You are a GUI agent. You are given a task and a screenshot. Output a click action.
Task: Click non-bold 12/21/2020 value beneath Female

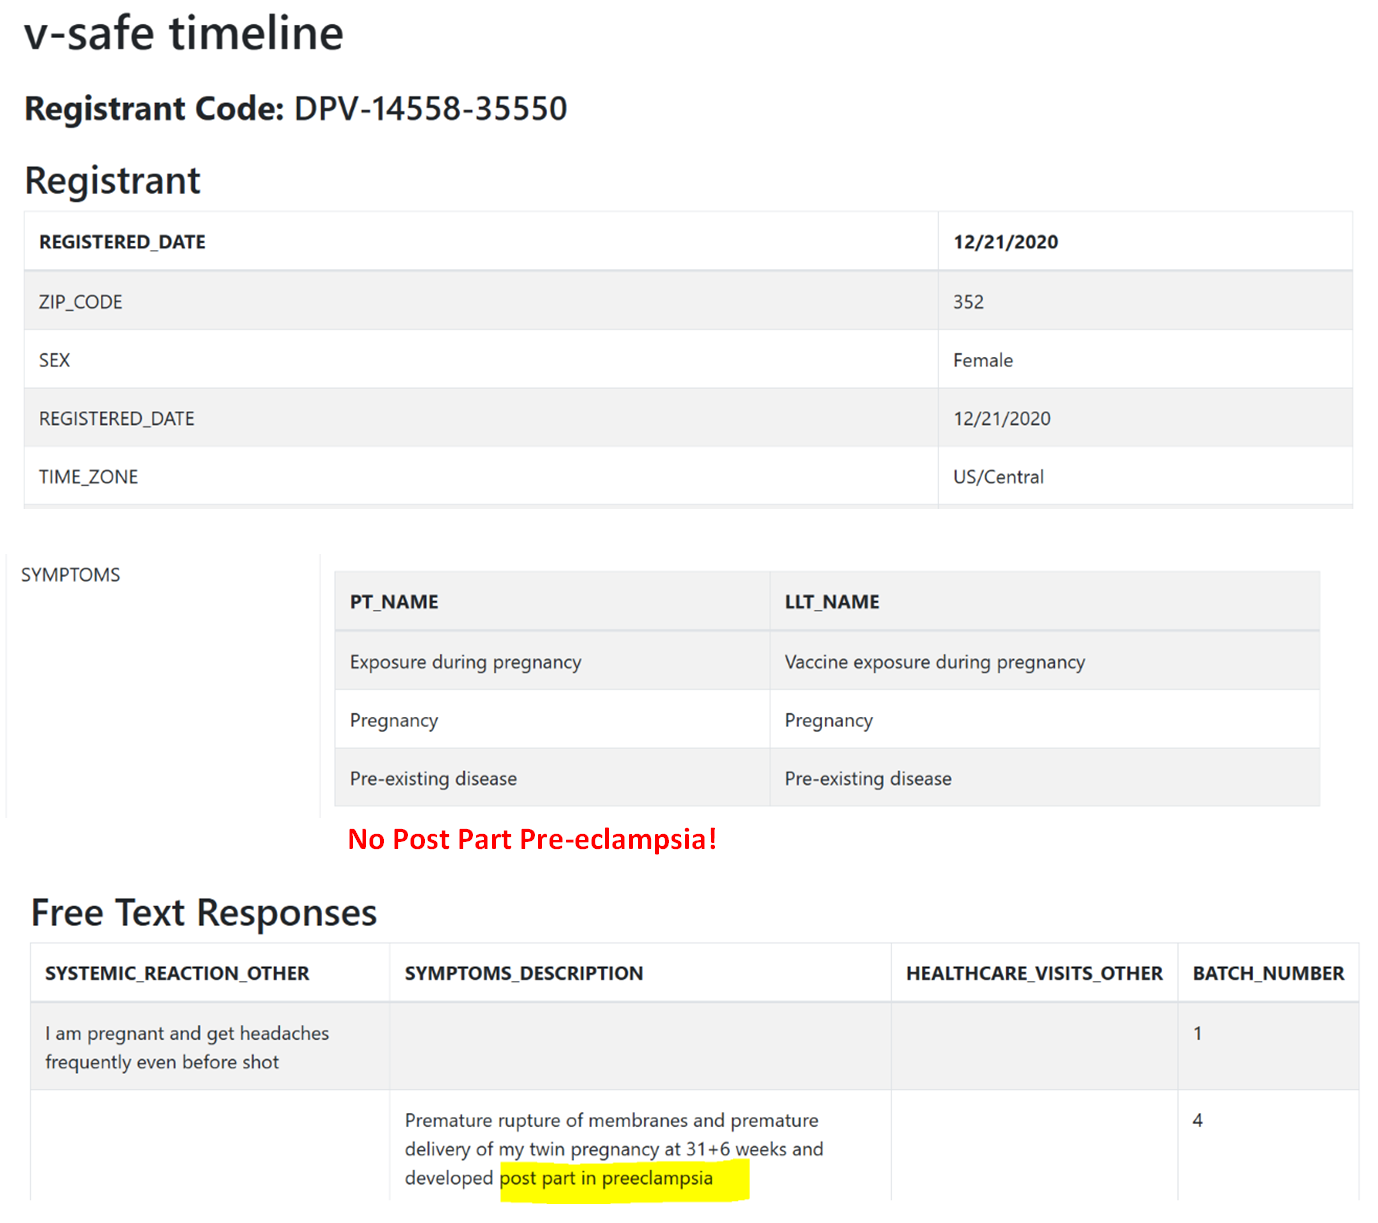(x=1002, y=419)
